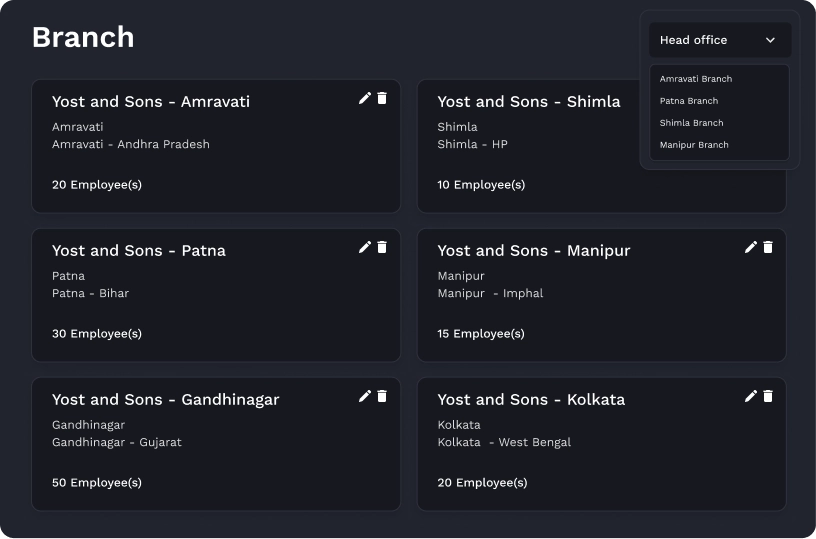Edit the Yost and Sons - Kolkata branch
This screenshot has width=816, height=539.
751,396
